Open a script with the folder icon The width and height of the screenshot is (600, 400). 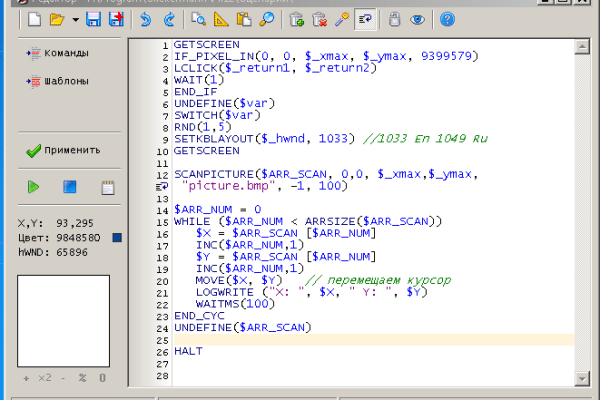(57, 19)
